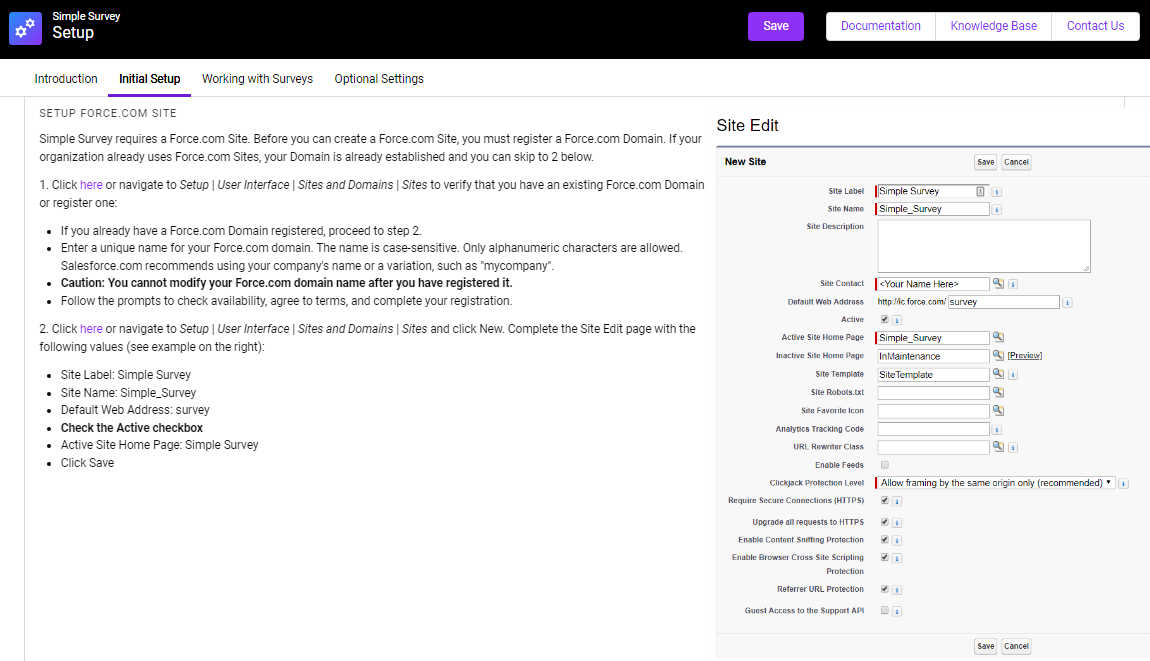Click Save button at bottom of Site Edit

[986, 646]
